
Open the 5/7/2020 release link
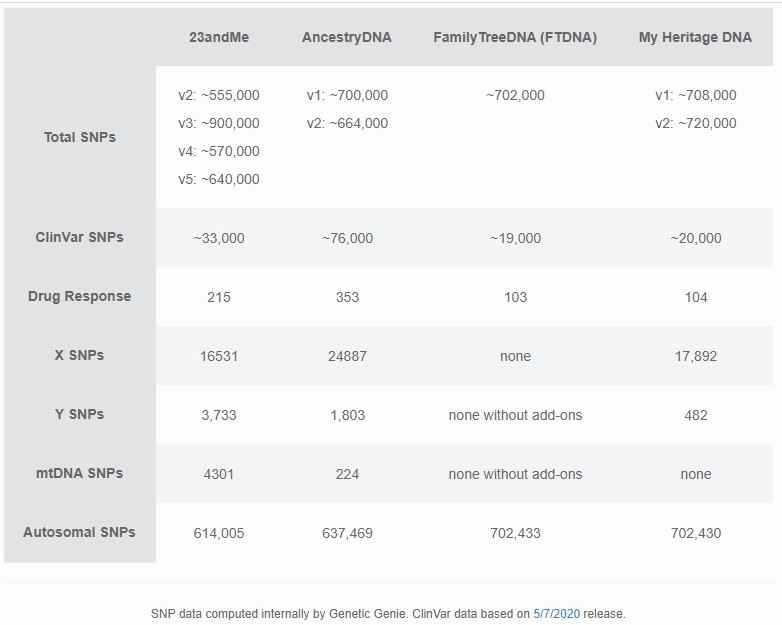pyautogui.click(x=557, y=614)
